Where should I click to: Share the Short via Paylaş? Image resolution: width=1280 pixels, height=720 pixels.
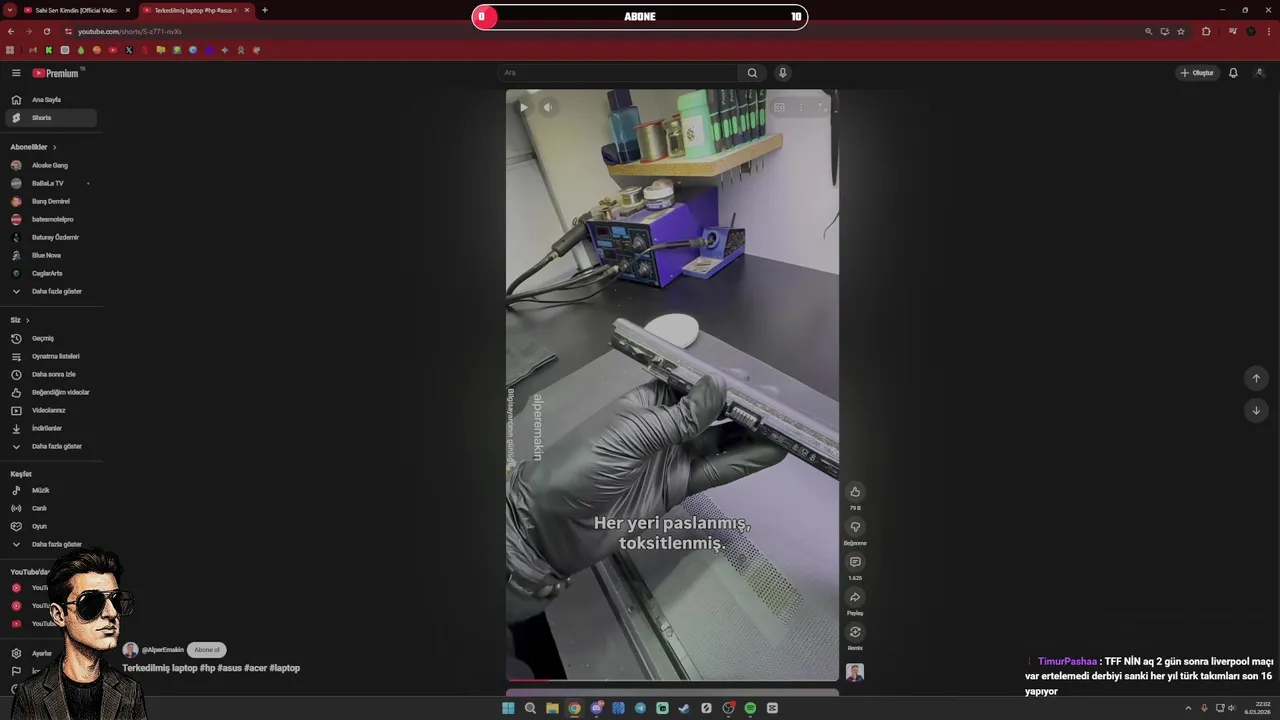[x=855, y=597]
